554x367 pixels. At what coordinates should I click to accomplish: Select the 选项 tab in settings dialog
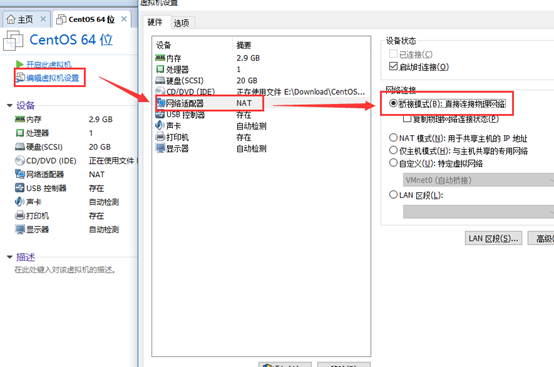[181, 23]
